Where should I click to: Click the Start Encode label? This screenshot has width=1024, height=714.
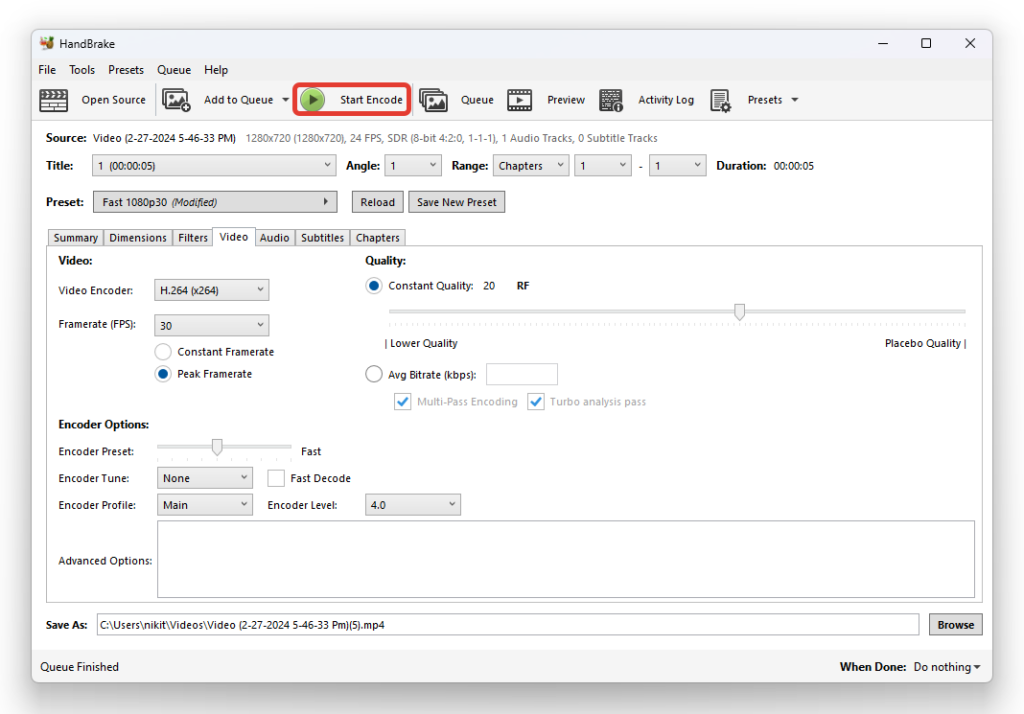click(371, 100)
